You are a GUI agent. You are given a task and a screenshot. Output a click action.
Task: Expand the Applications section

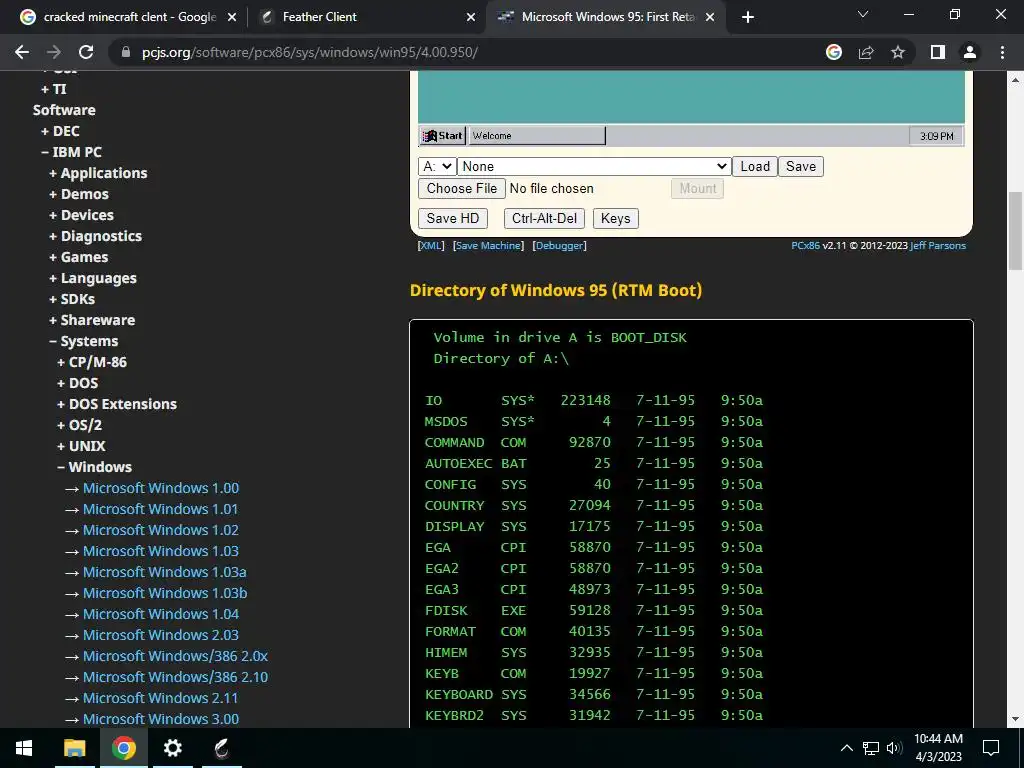98,173
